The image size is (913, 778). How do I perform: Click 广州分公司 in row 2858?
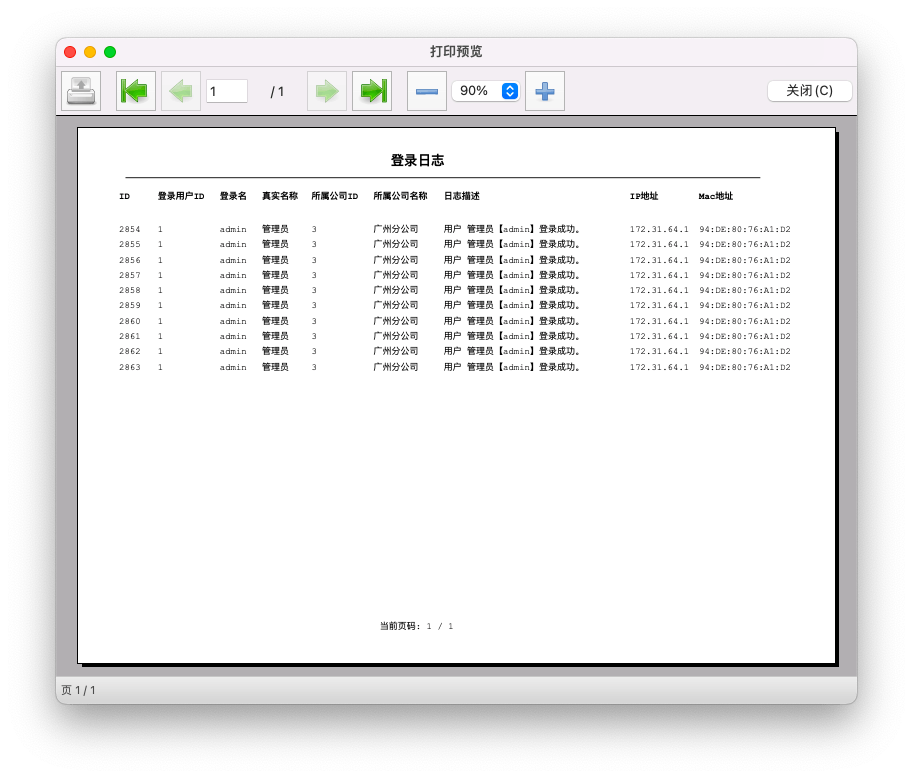click(x=396, y=291)
